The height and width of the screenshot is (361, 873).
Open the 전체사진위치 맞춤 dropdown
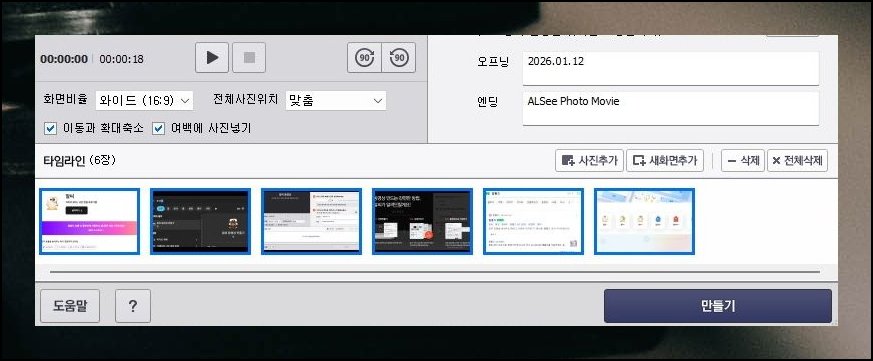coord(336,101)
